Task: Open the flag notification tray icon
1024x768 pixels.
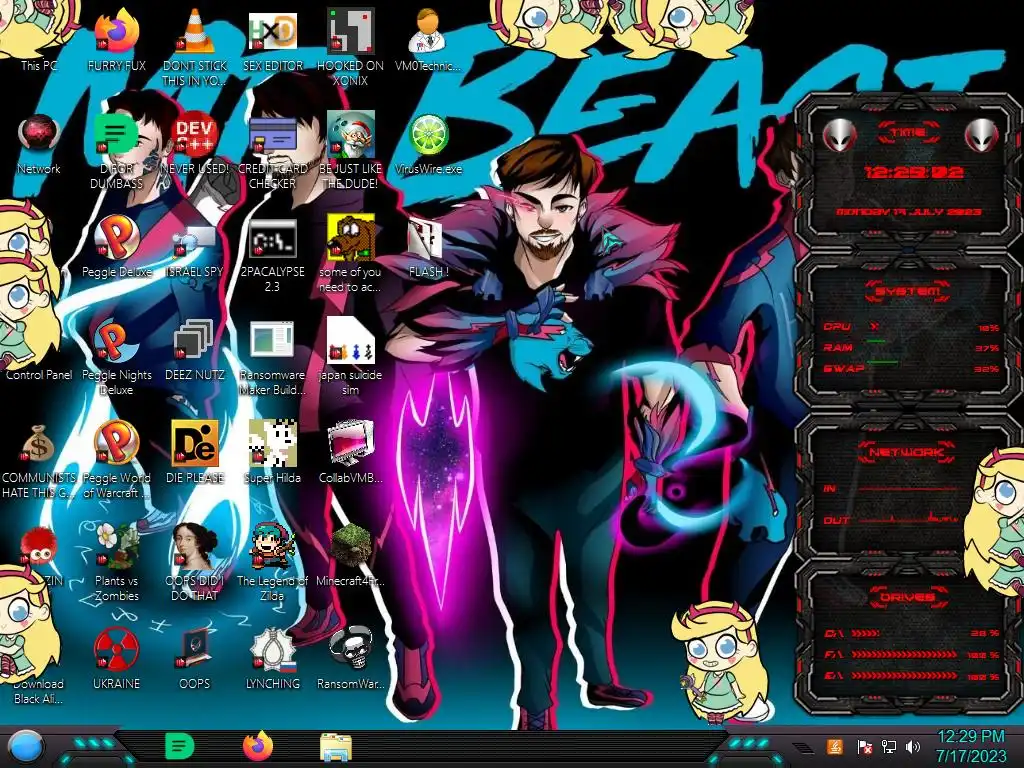Action: pos(865,747)
